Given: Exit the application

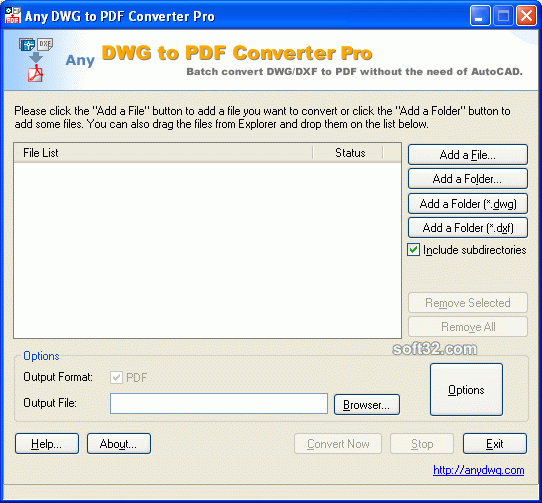Looking at the screenshot, I should click(x=495, y=444).
